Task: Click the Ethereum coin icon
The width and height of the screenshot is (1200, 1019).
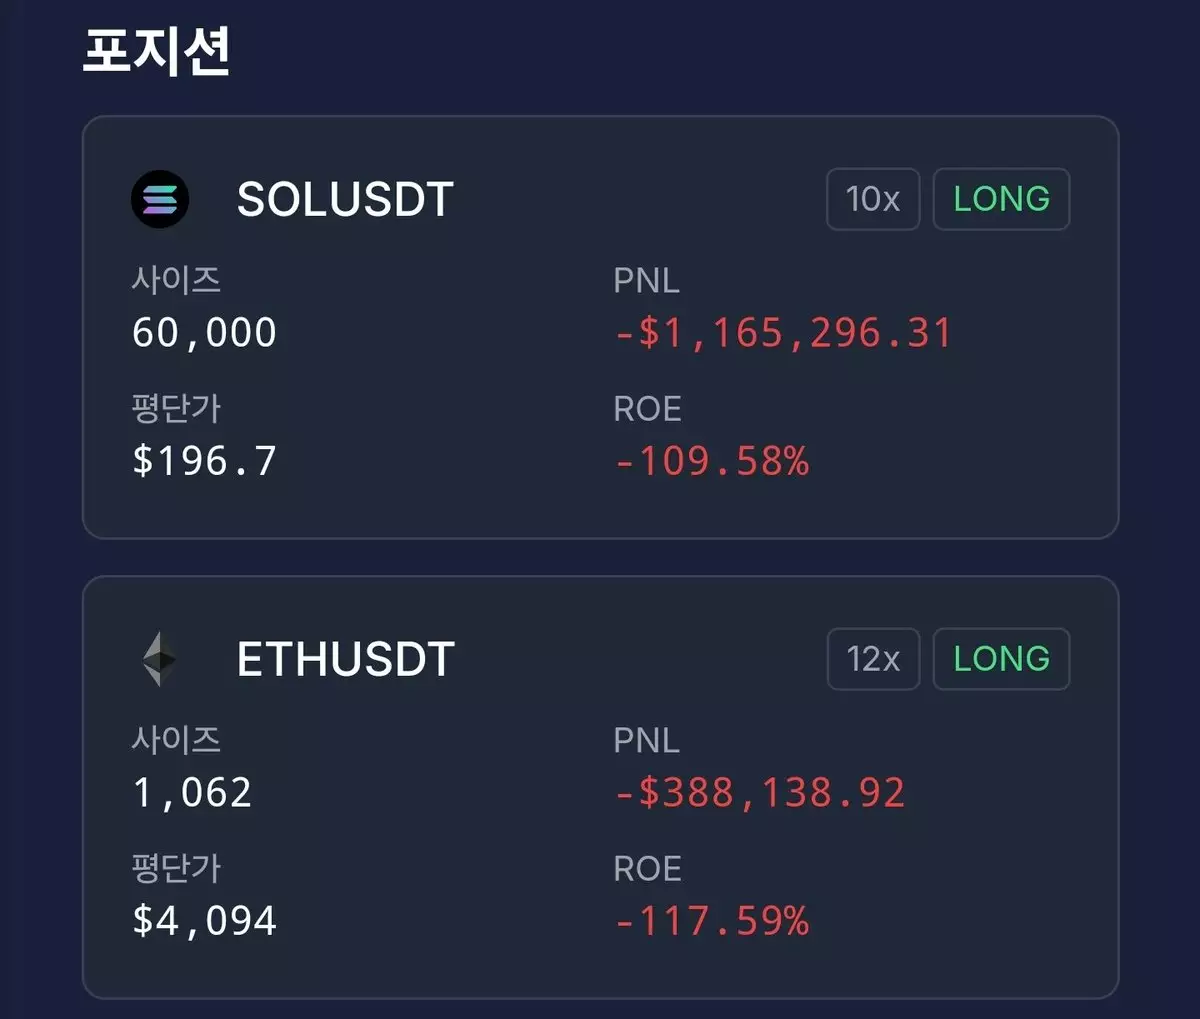Action: (x=160, y=659)
